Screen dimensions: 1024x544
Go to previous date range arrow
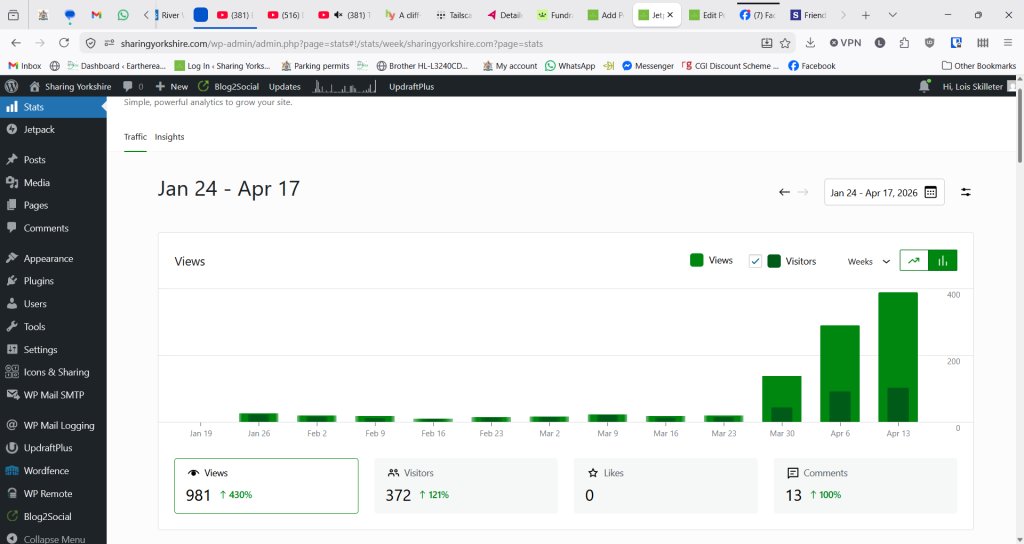pyautogui.click(x=785, y=192)
